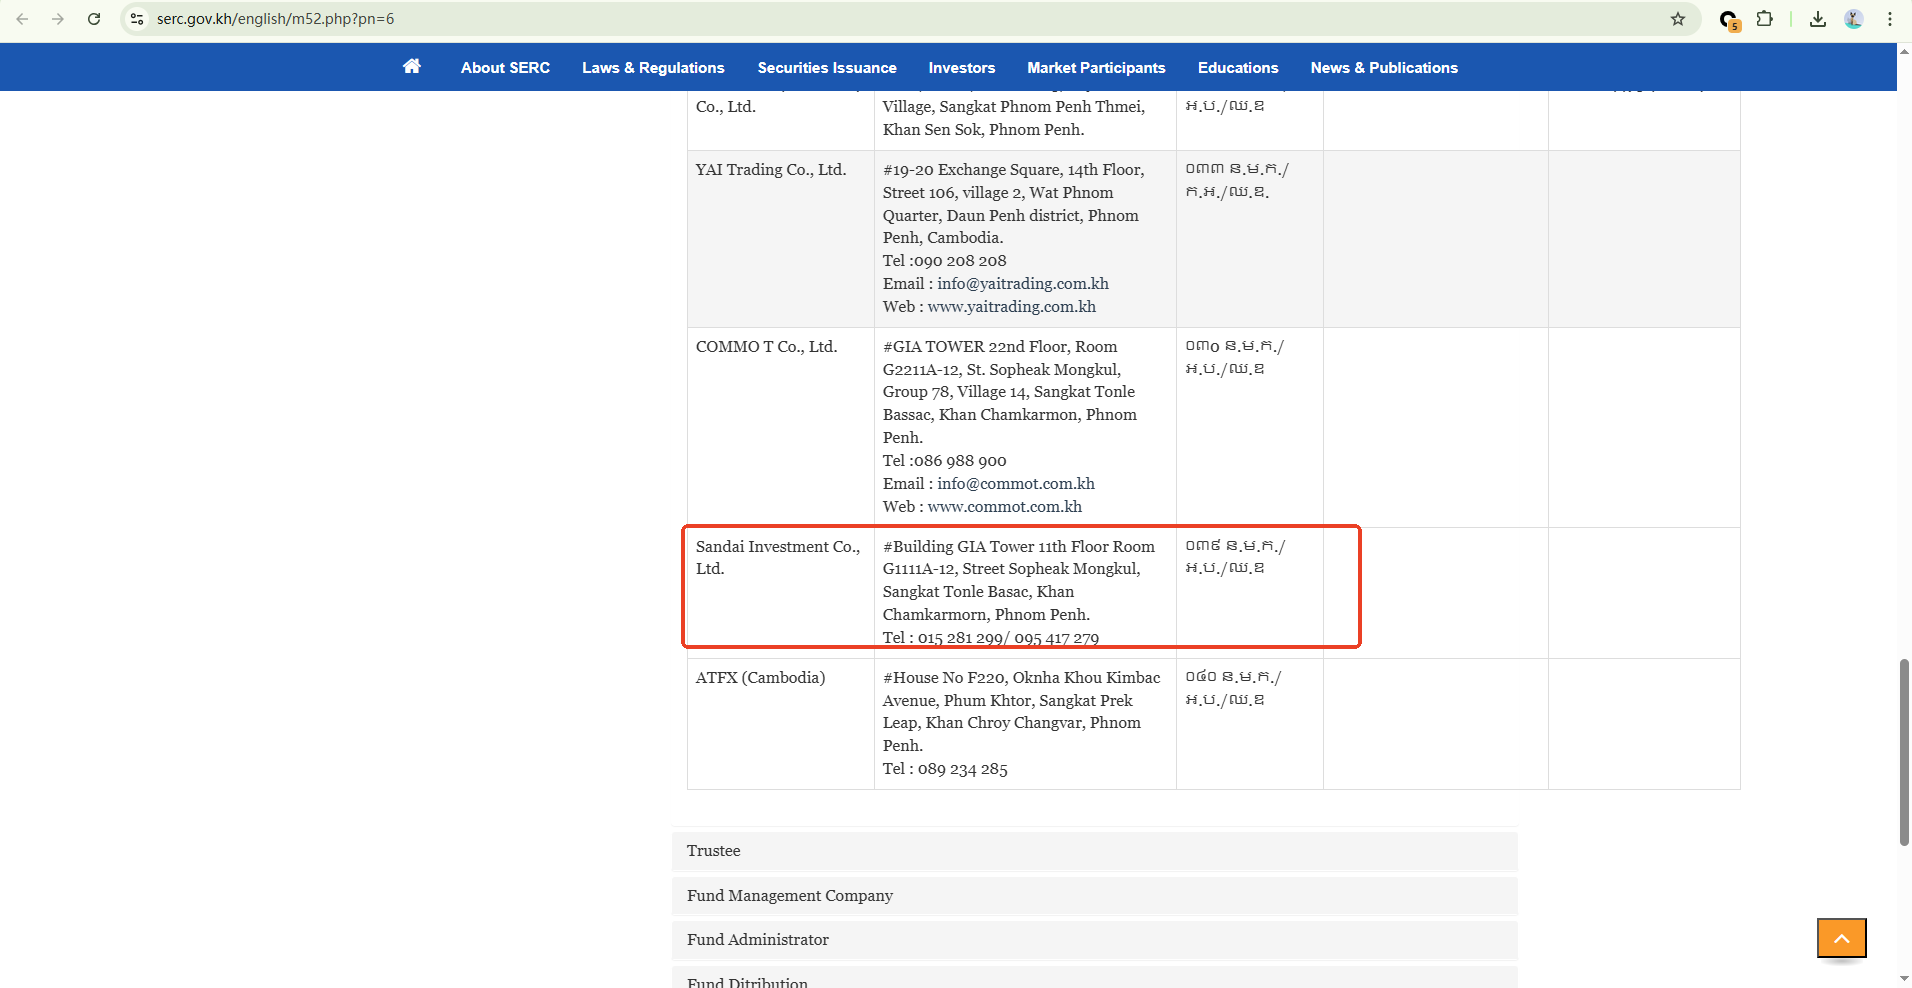Click email info@commot.com.kh
1912x988 pixels.
[x=1016, y=484]
